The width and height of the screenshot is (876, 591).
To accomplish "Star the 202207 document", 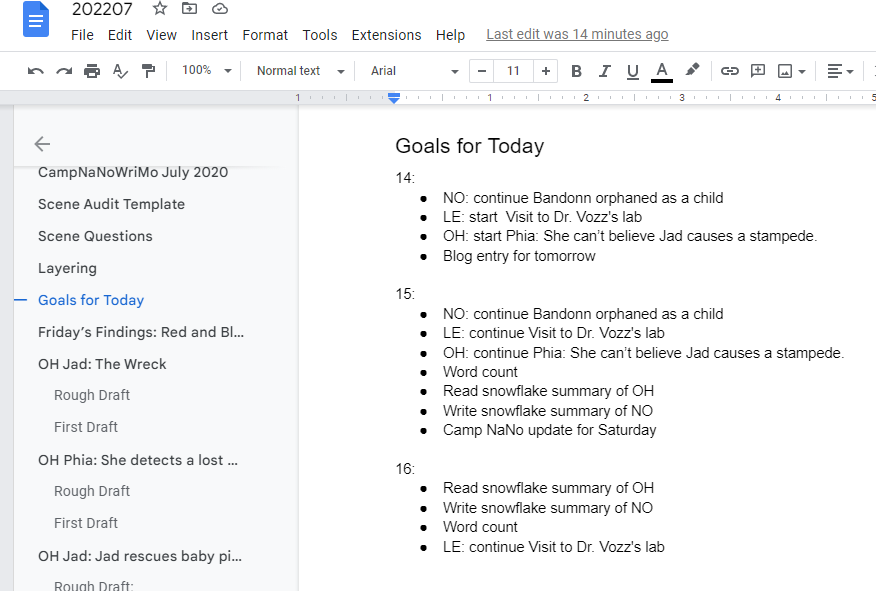I will coord(160,9).
